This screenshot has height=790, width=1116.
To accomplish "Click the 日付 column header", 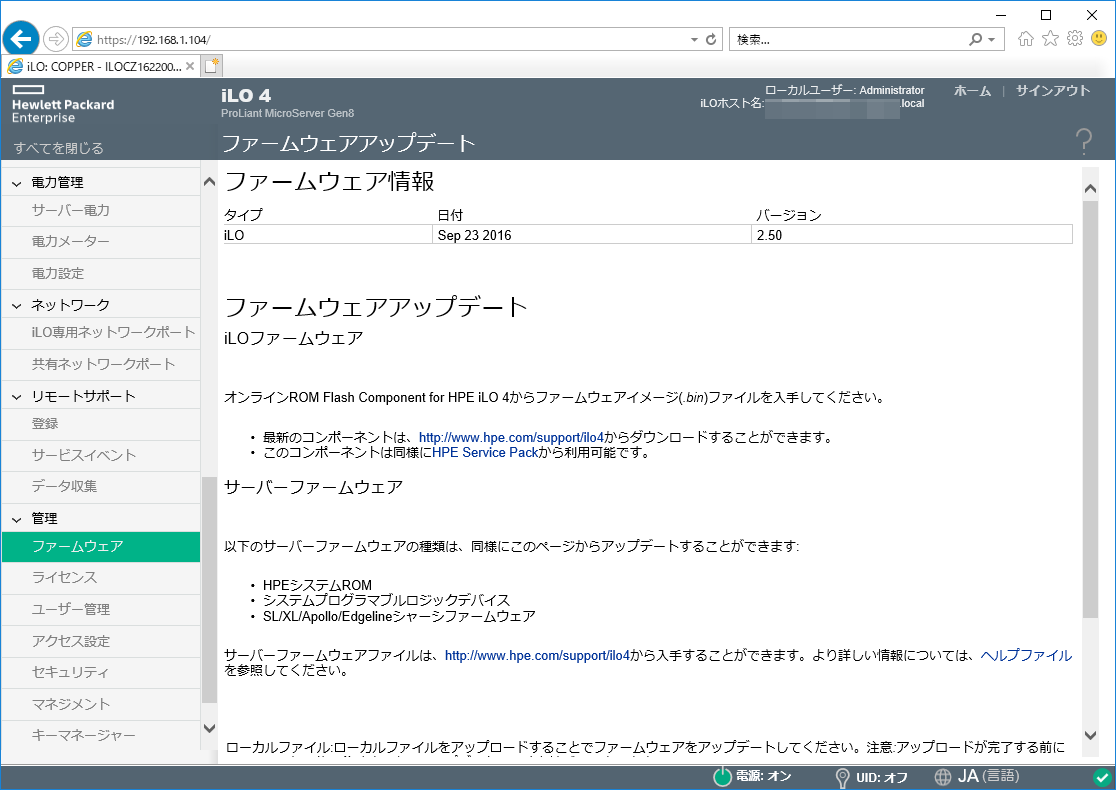I will pos(450,215).
